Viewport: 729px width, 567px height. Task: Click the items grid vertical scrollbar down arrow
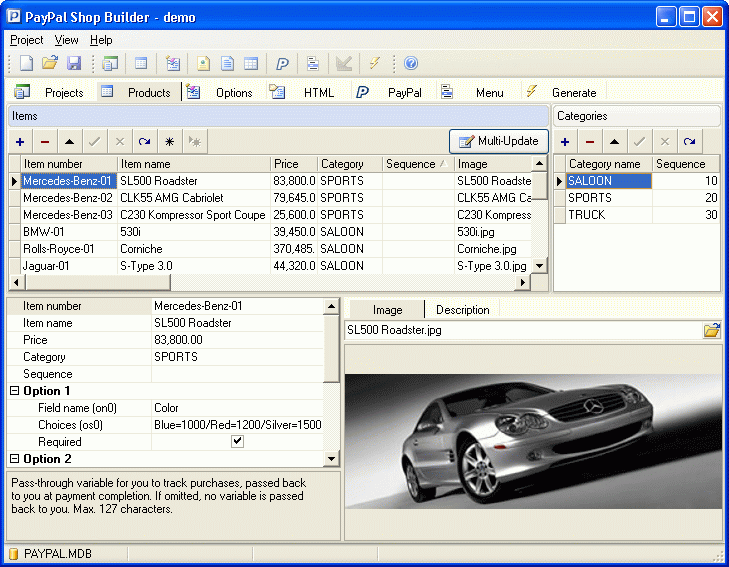[539, 266]
